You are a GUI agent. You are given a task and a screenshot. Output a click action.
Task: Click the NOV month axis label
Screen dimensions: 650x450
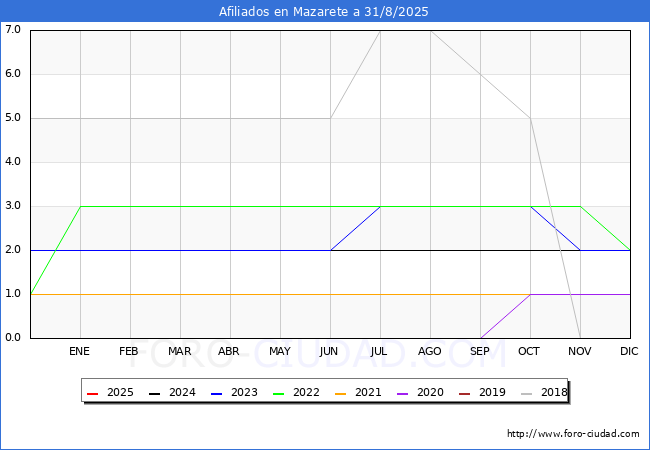[580, 351]
